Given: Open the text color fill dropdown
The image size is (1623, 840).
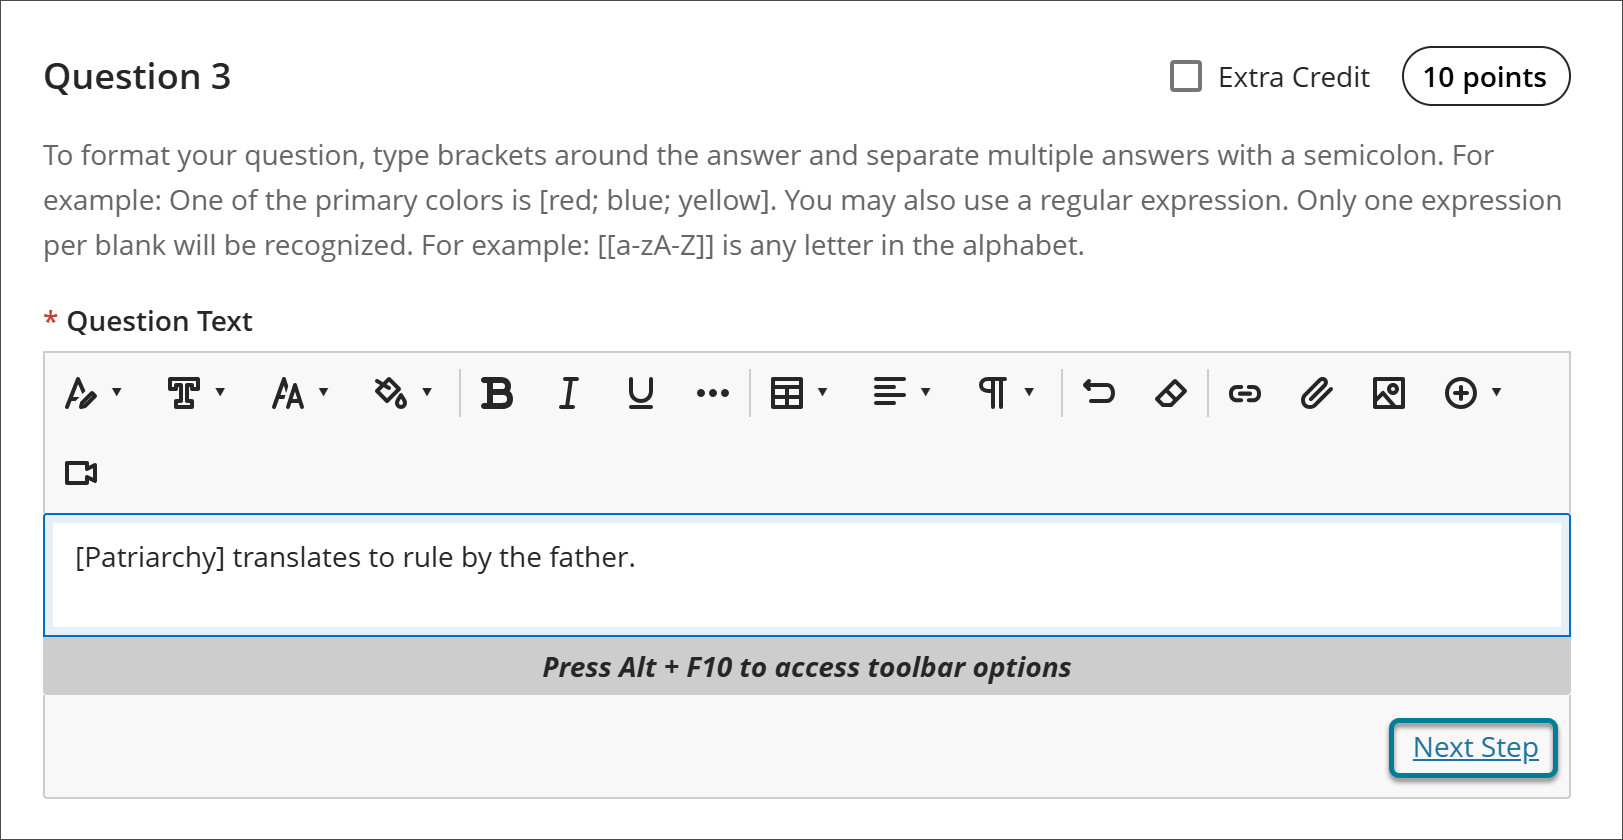Looking at the screenshot, I should tap(403, 393).
